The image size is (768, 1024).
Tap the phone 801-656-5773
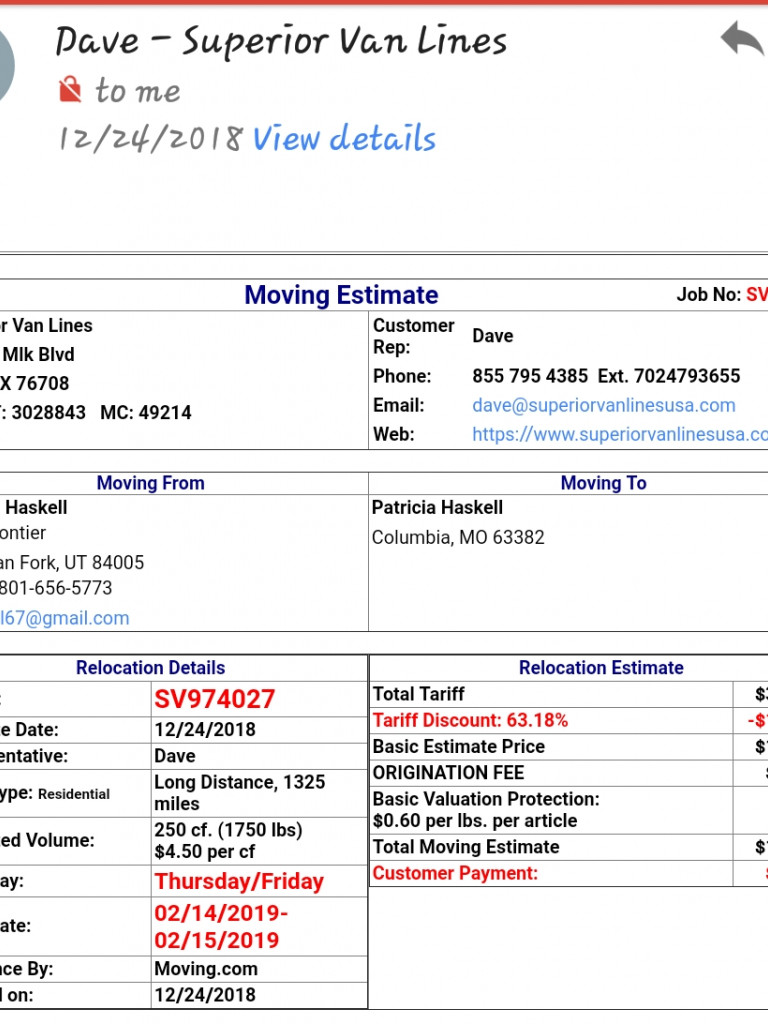pos(56,588)
